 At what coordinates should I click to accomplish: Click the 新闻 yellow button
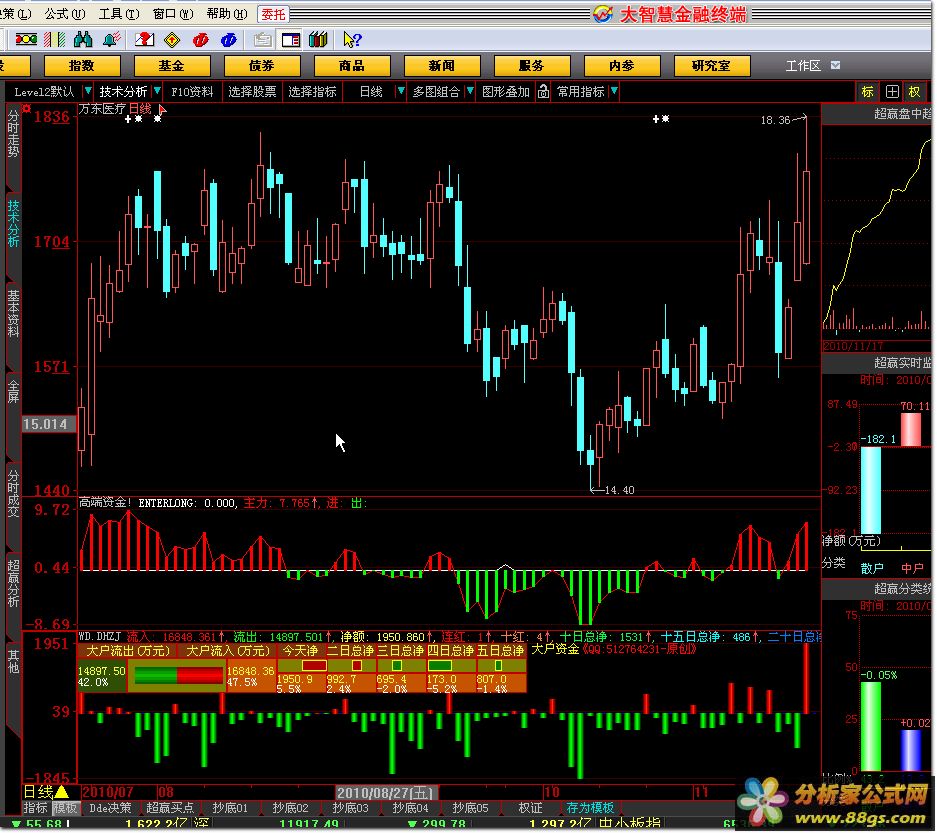pos(442,66)
